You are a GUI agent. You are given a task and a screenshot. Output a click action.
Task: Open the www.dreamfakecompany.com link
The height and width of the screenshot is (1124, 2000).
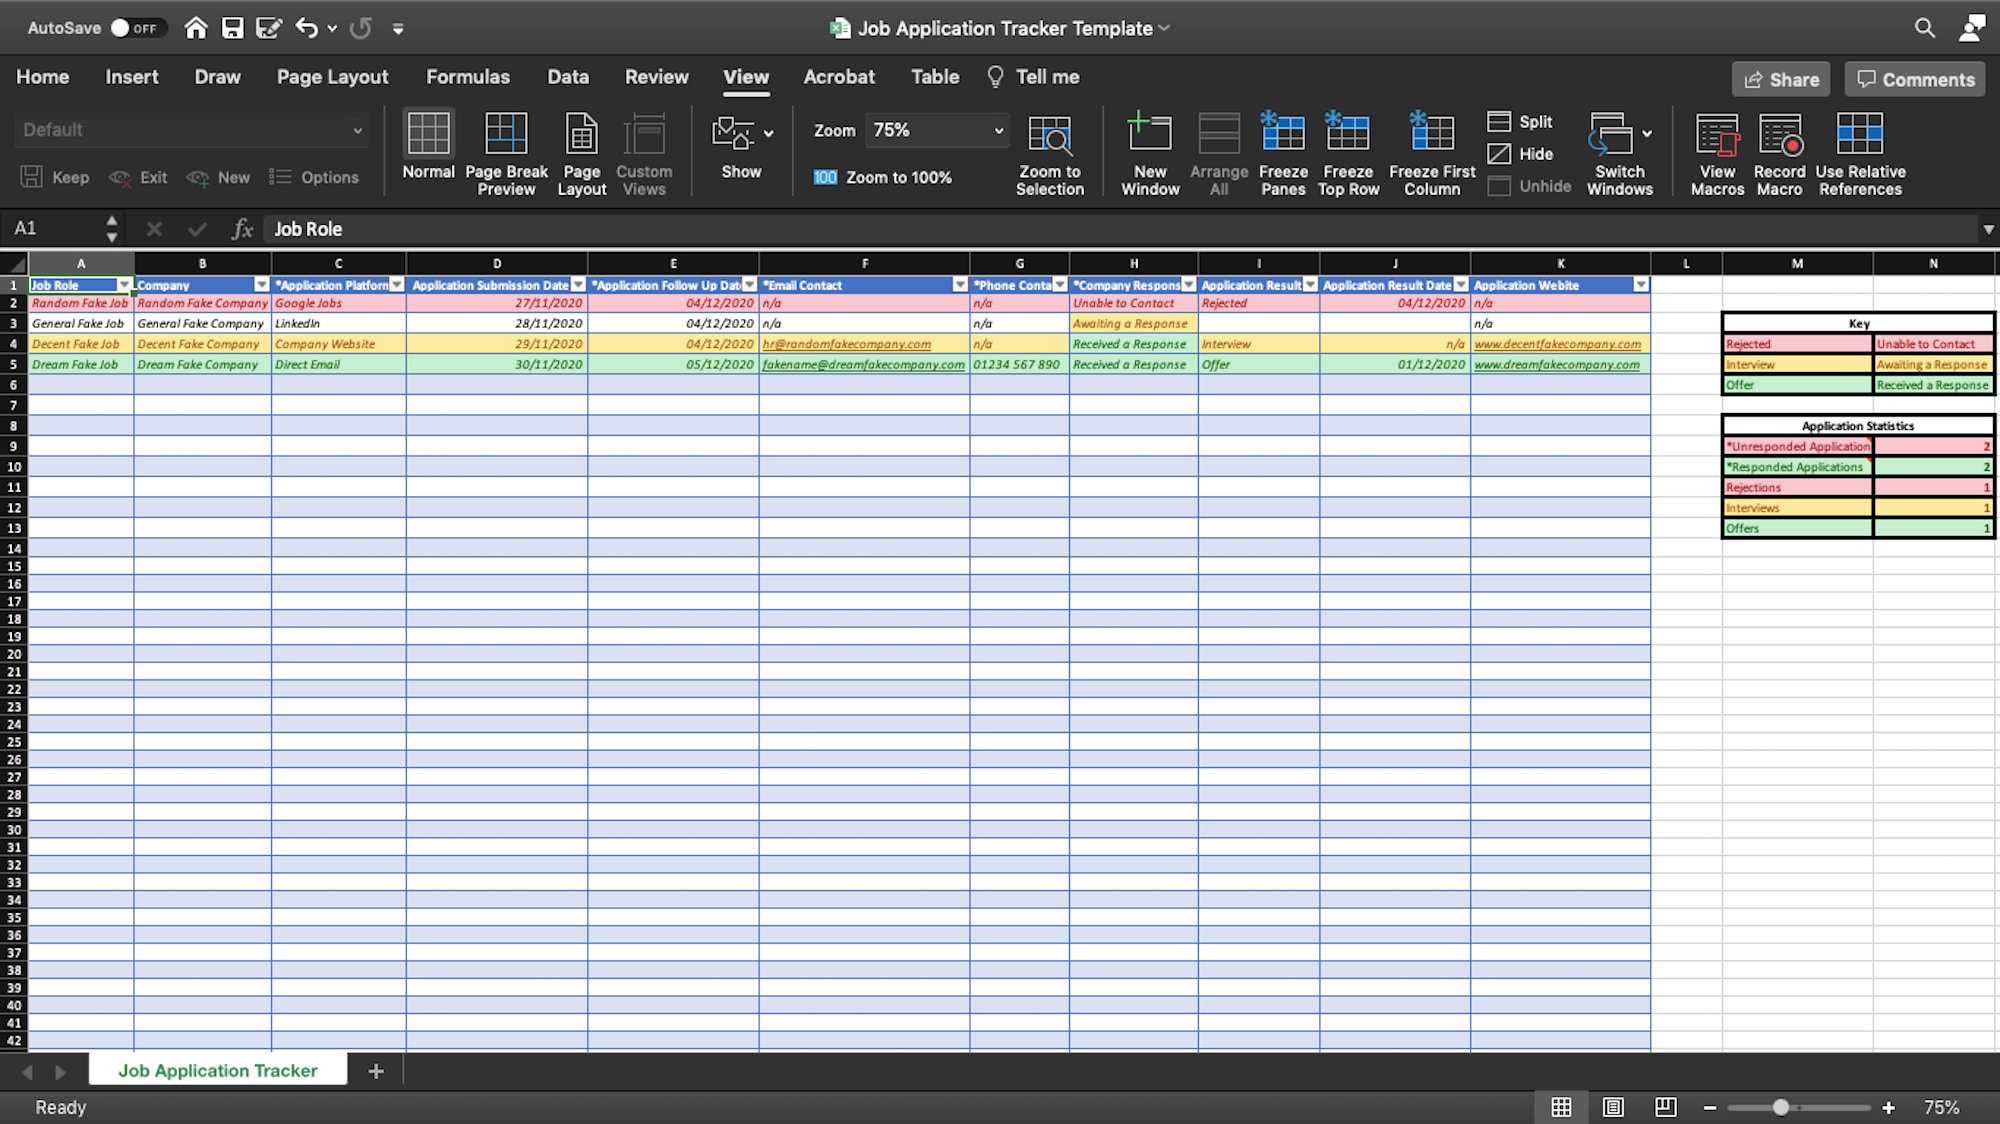click(x=1557, y=365)
